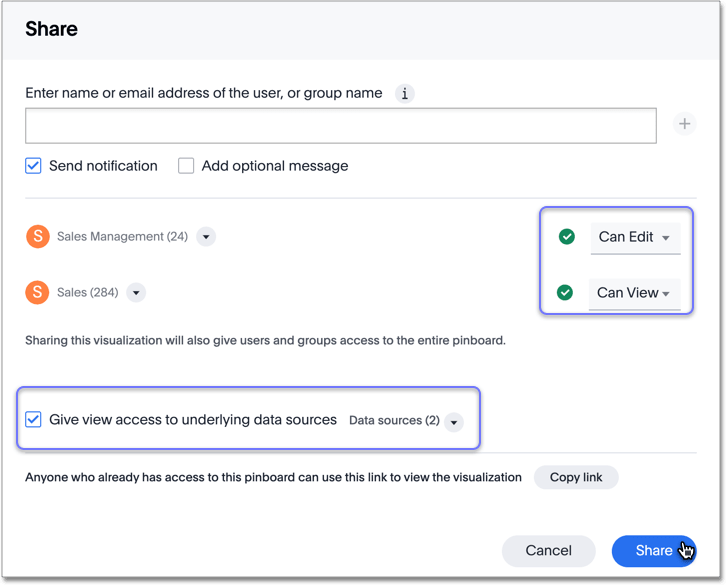Focus the user or group name field
Screen dimensions: 726x585
pyautogui.click(x=340, y=125)
